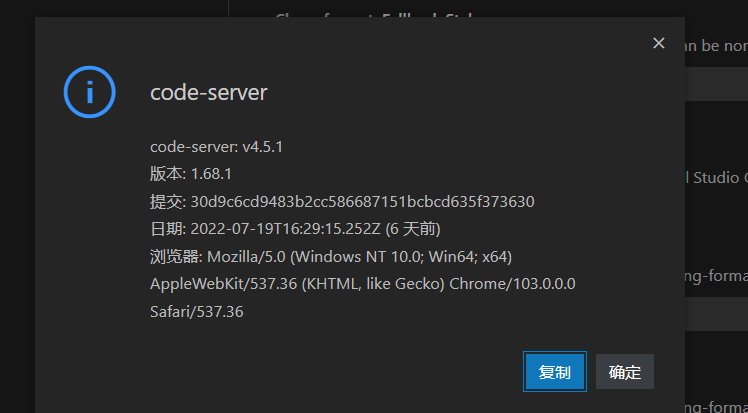
Task: Confirm the dialog with the 确定 button
Action: pos(625,372)
